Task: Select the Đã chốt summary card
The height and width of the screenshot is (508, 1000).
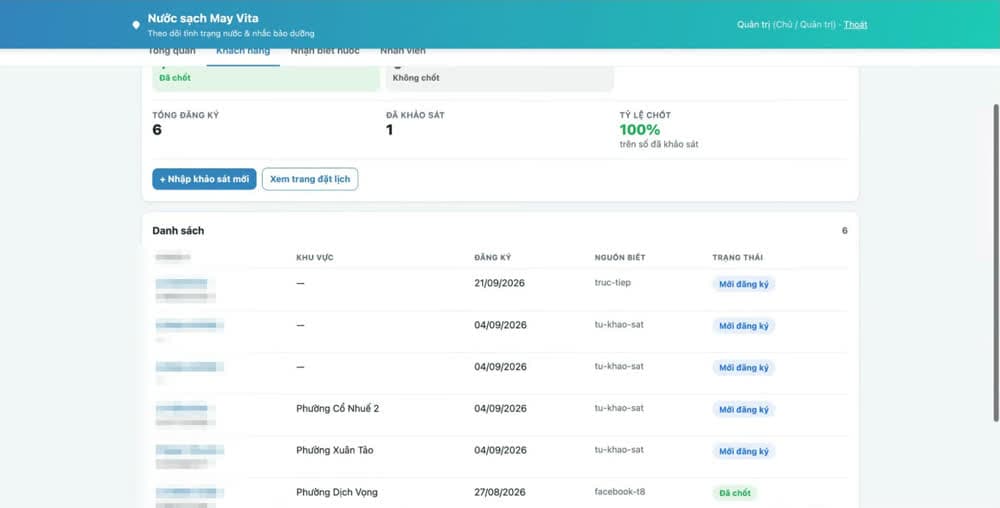Action: [x=266, y=78]
